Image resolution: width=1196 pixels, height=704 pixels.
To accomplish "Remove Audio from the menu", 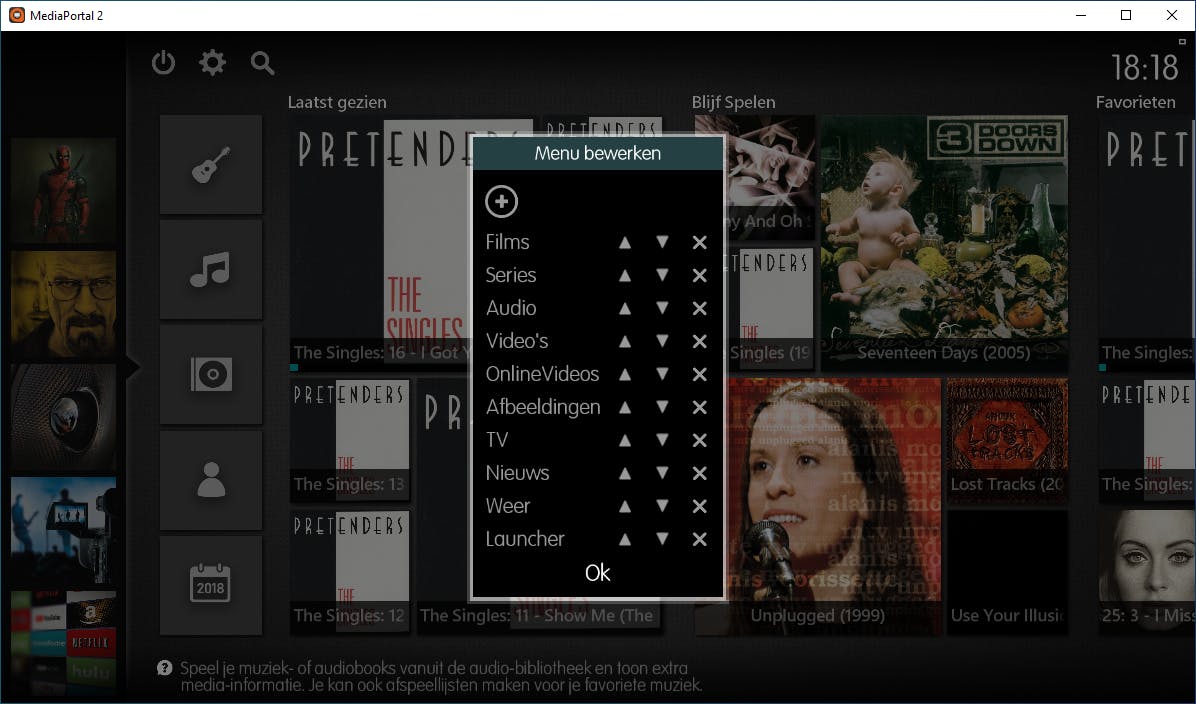I will point(699,308).
